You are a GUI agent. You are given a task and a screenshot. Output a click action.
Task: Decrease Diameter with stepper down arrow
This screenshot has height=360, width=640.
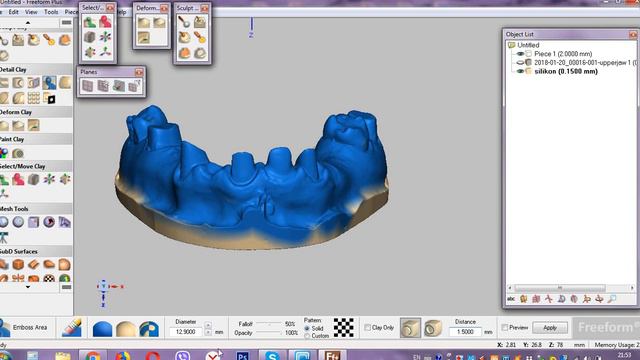pyautogui.click(x=208, y=333)
